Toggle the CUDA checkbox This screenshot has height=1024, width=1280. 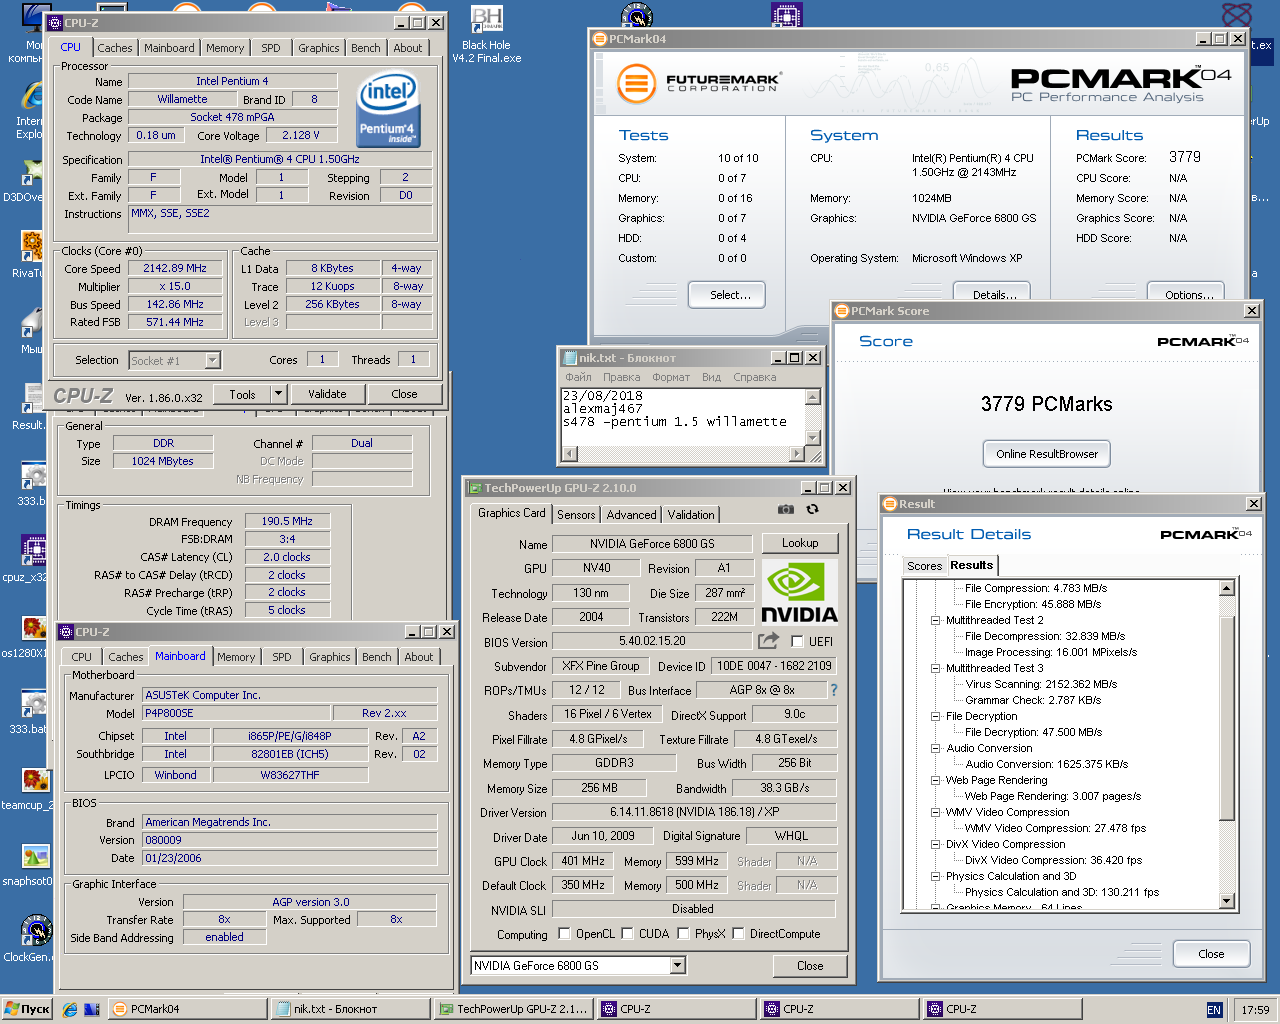click(x=627, y=933)
